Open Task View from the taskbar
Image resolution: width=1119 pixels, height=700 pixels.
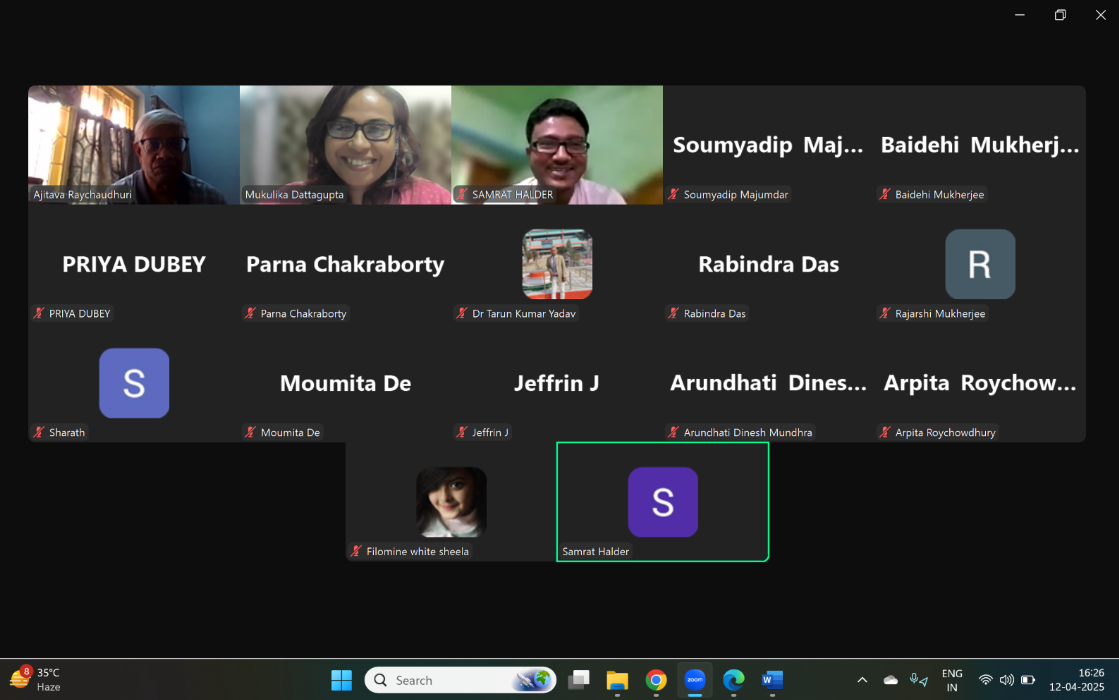click(x=579, y=680)
